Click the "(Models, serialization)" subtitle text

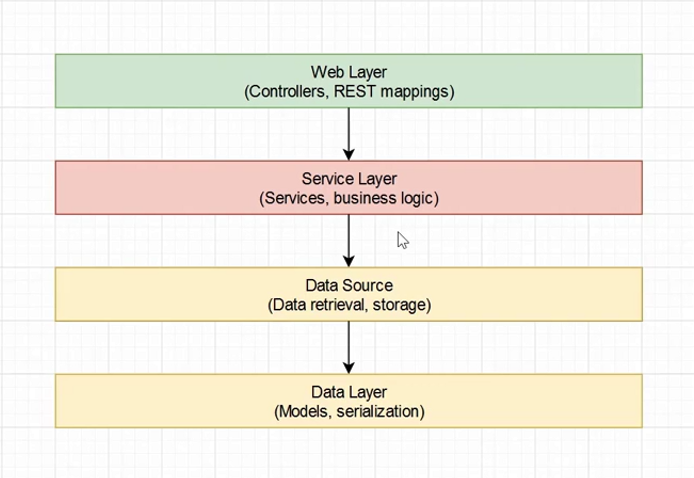point(349,411)
